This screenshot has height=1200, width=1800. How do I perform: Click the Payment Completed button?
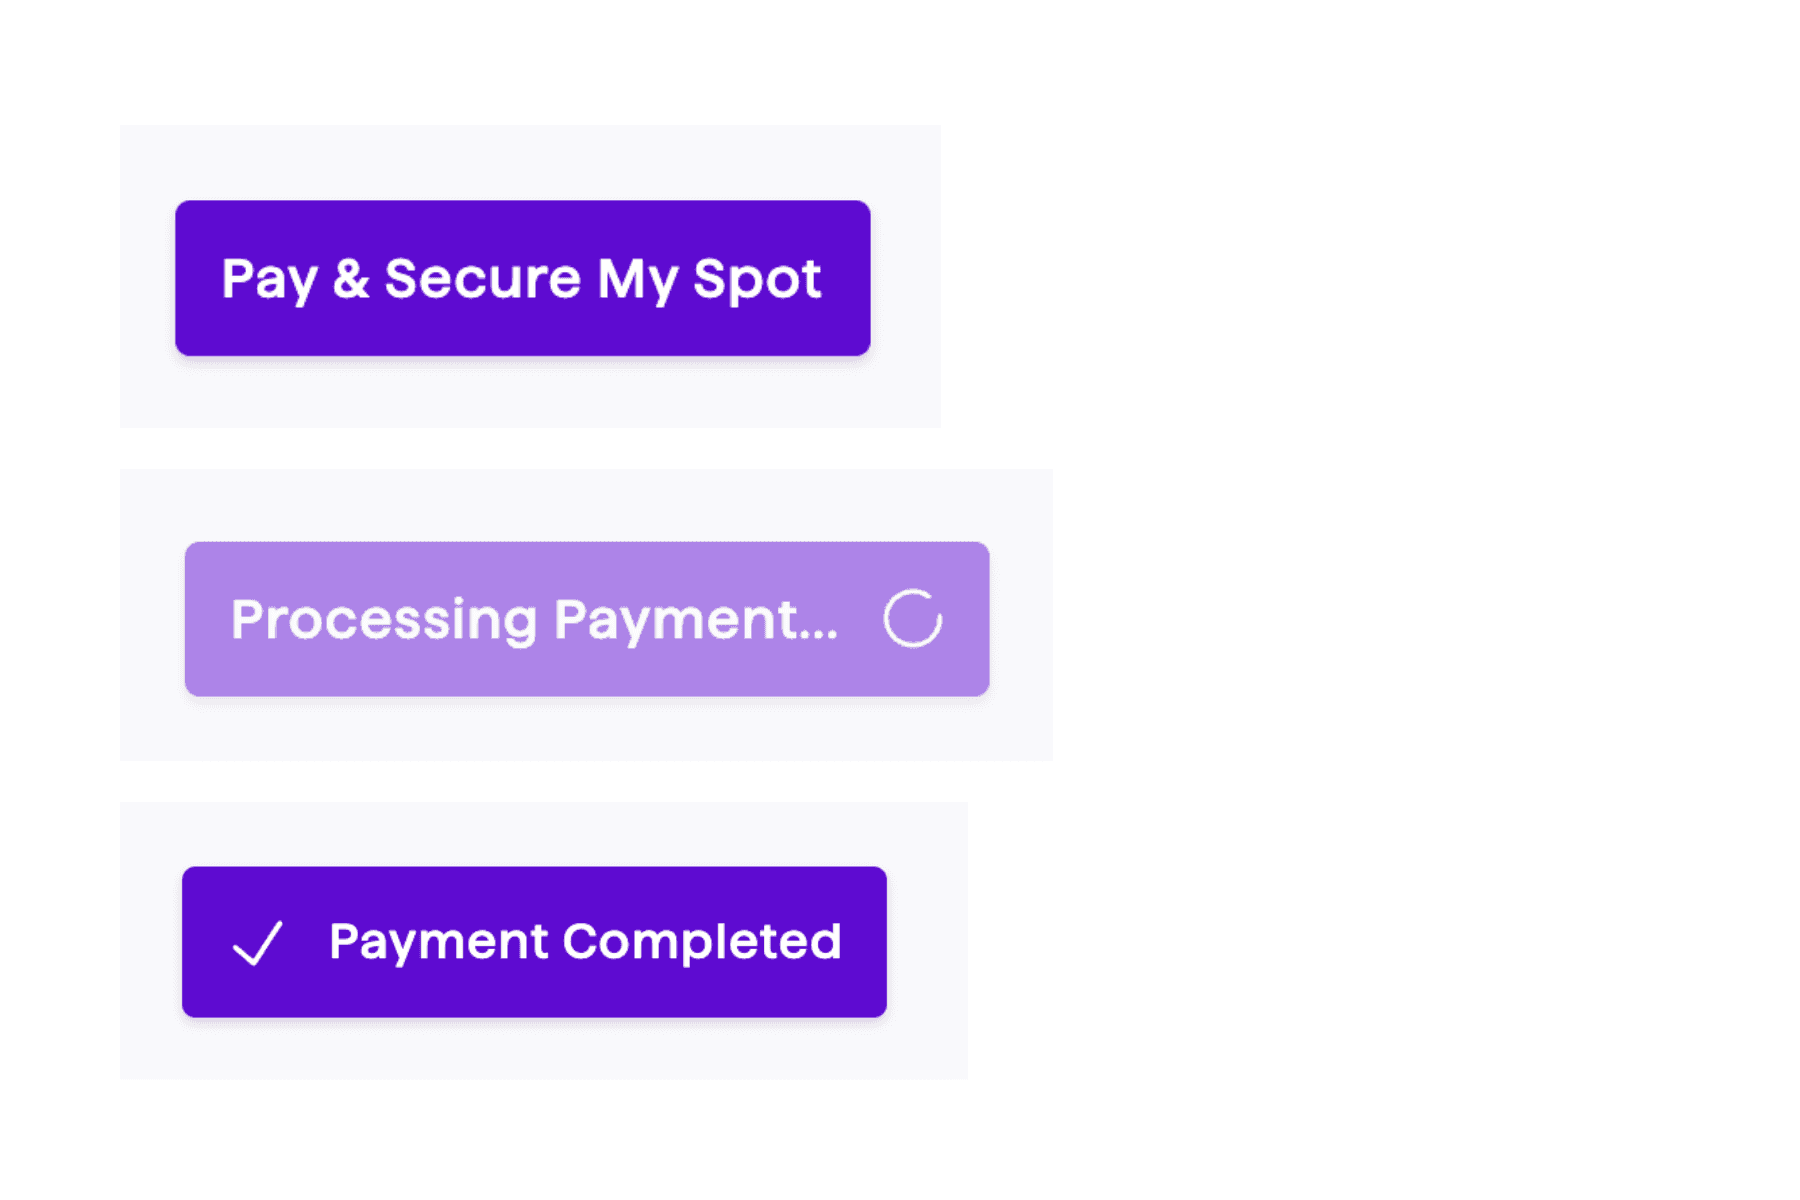(534, 942)
